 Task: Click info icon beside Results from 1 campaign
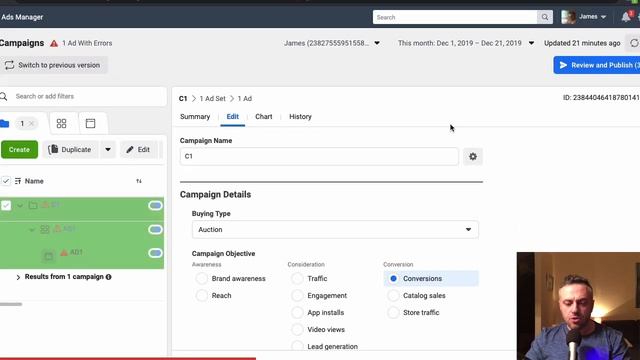pyautogui.click(x=109, y=277)
